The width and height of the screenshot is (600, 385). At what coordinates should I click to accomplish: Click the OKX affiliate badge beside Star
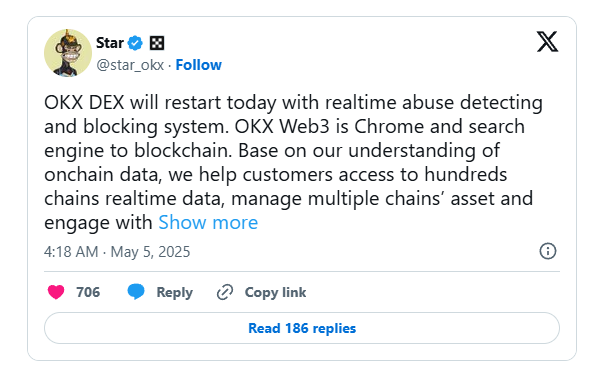pos(157,43)
